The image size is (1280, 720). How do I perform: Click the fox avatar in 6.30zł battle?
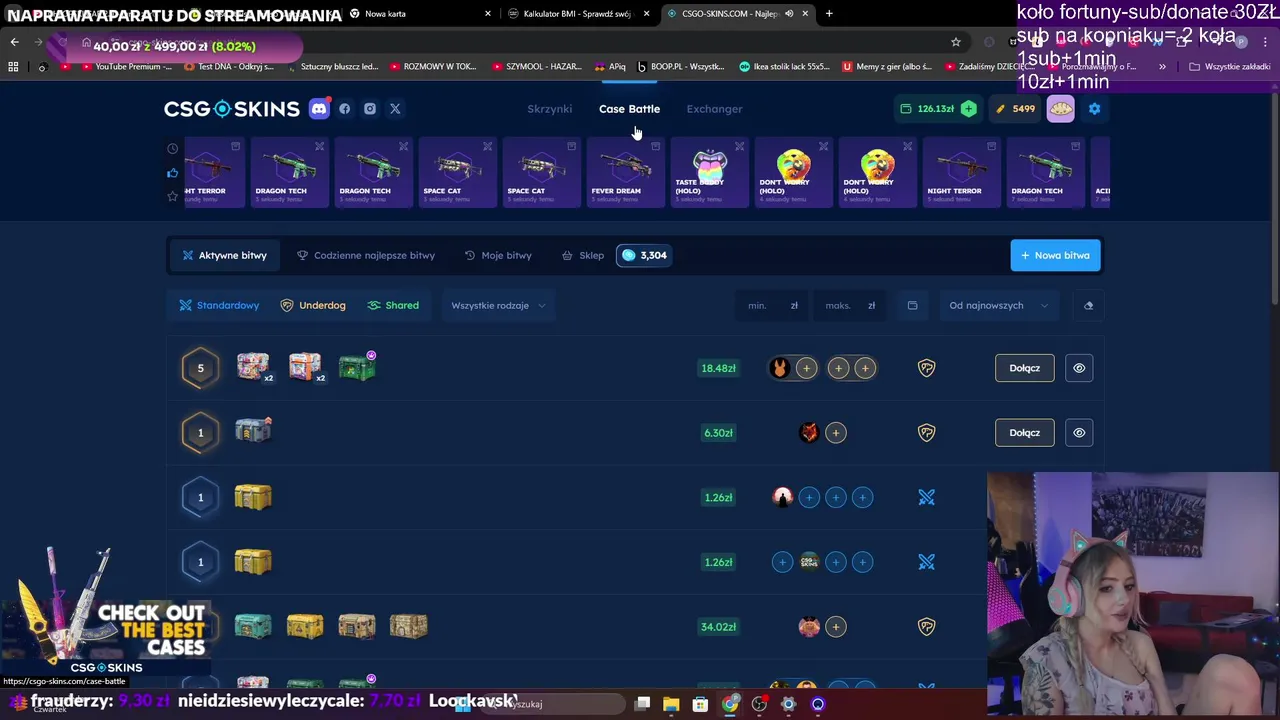809,433
